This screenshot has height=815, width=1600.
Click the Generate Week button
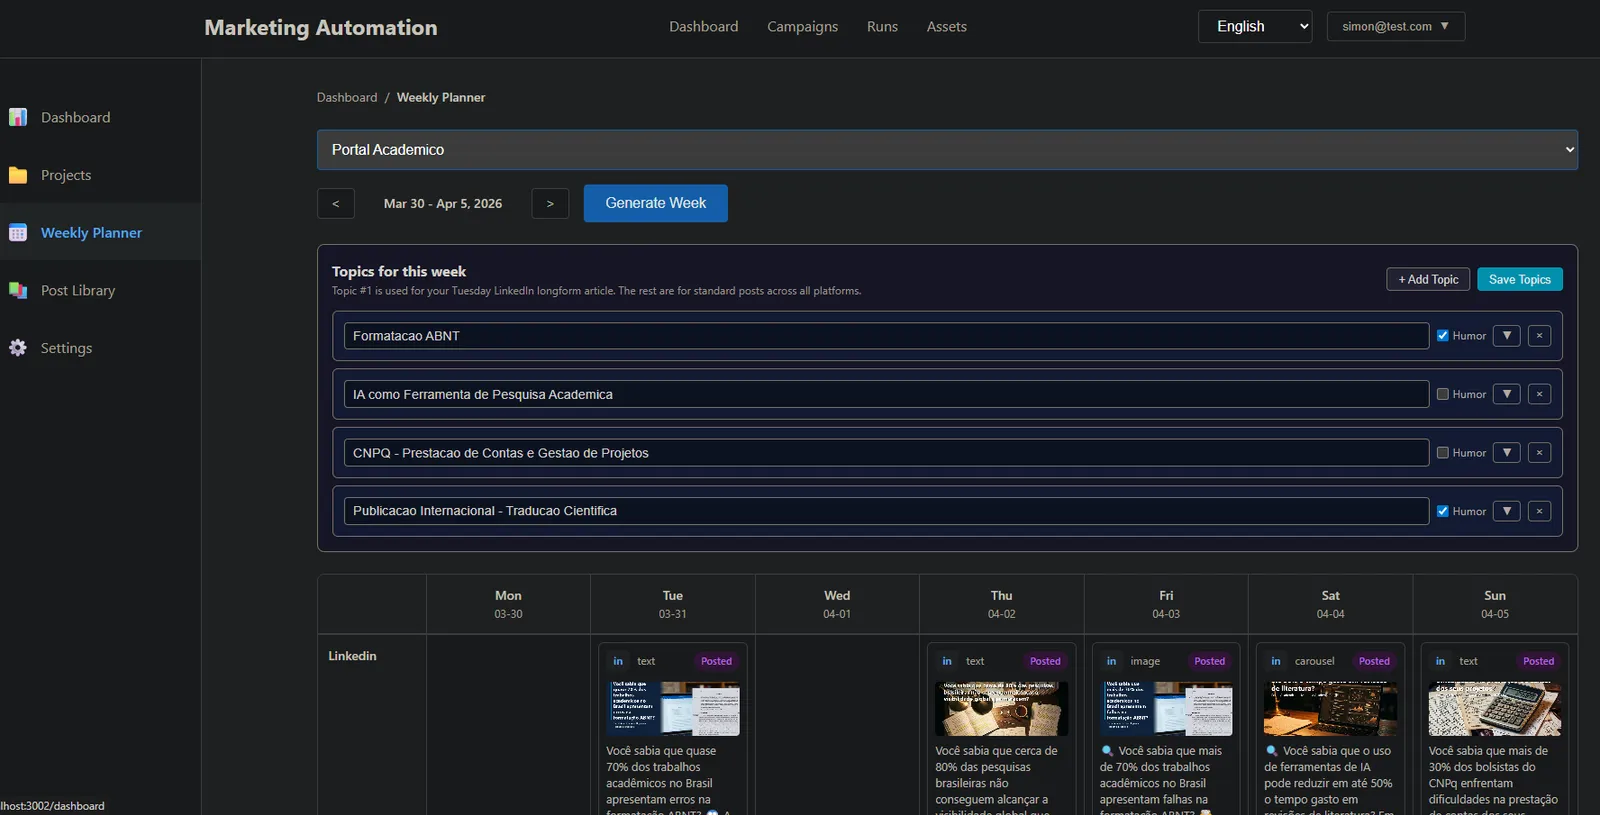[x=656, y=203]
